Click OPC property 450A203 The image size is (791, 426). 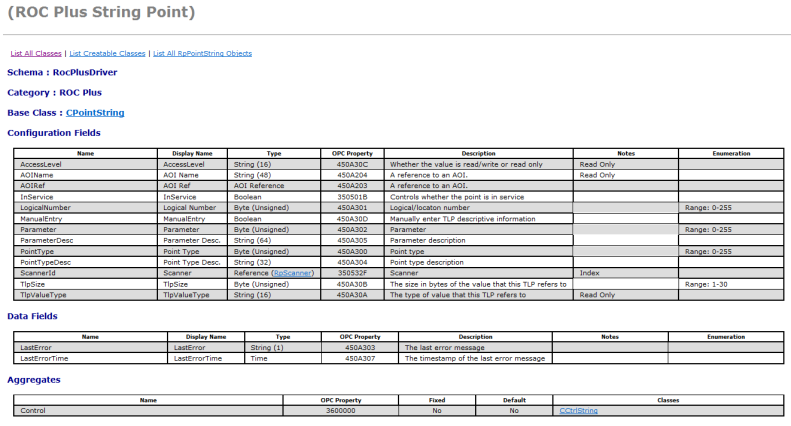click(x=352, y=186)
